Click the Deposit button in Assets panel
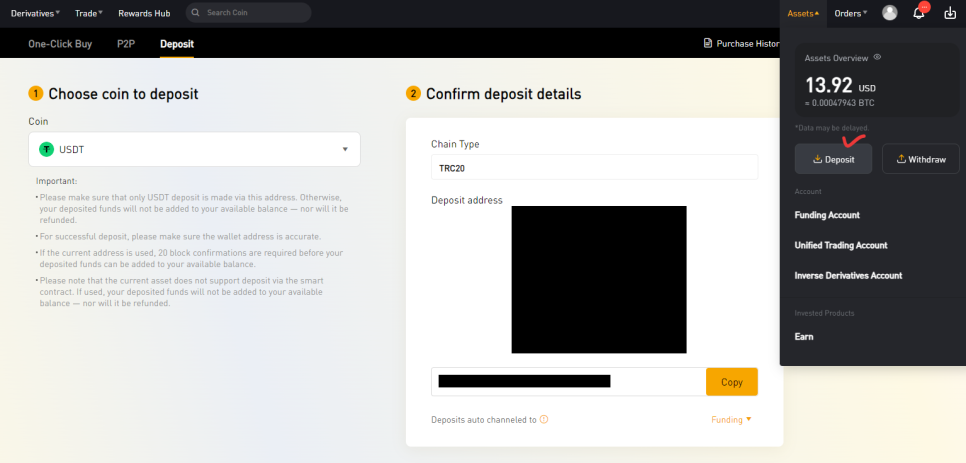Image resolution: width=966 pixels, height=463 pixels. (x=833, y=159)
